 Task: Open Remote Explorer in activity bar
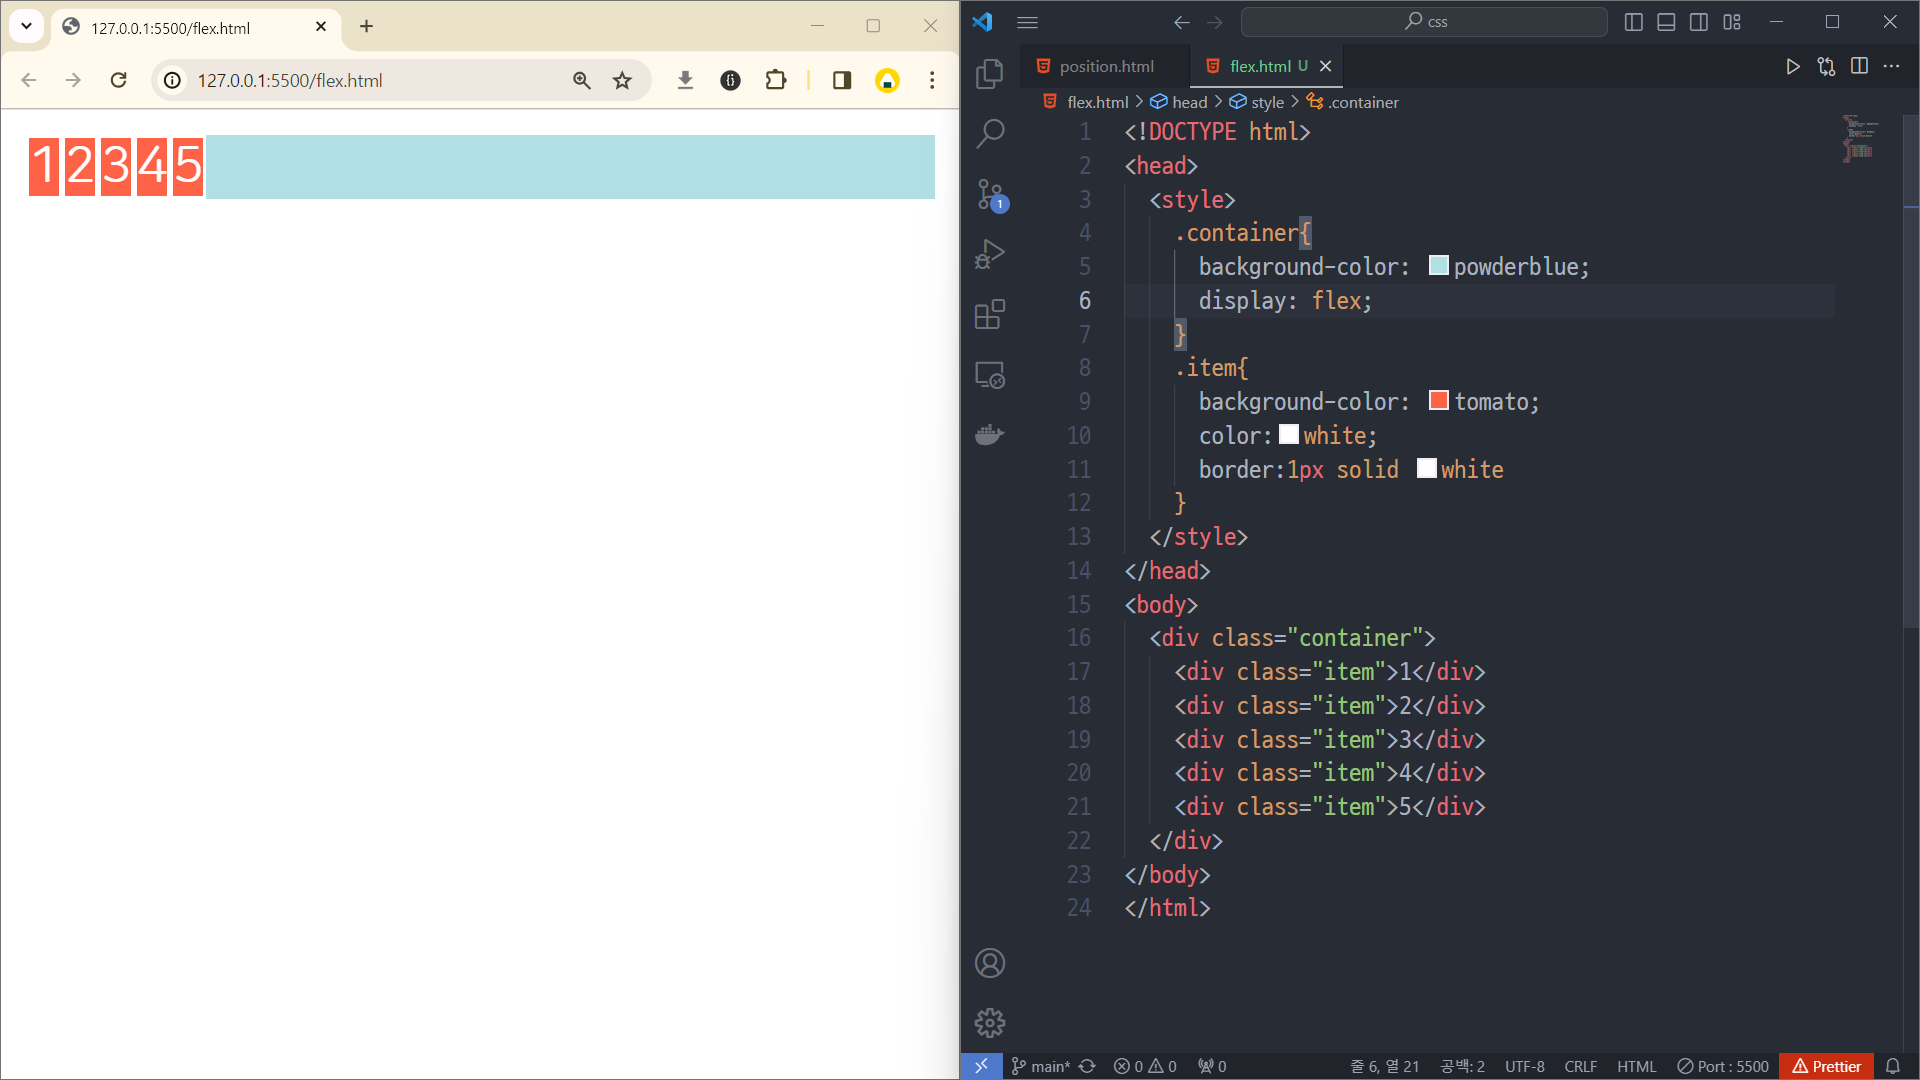click(989, 375)
